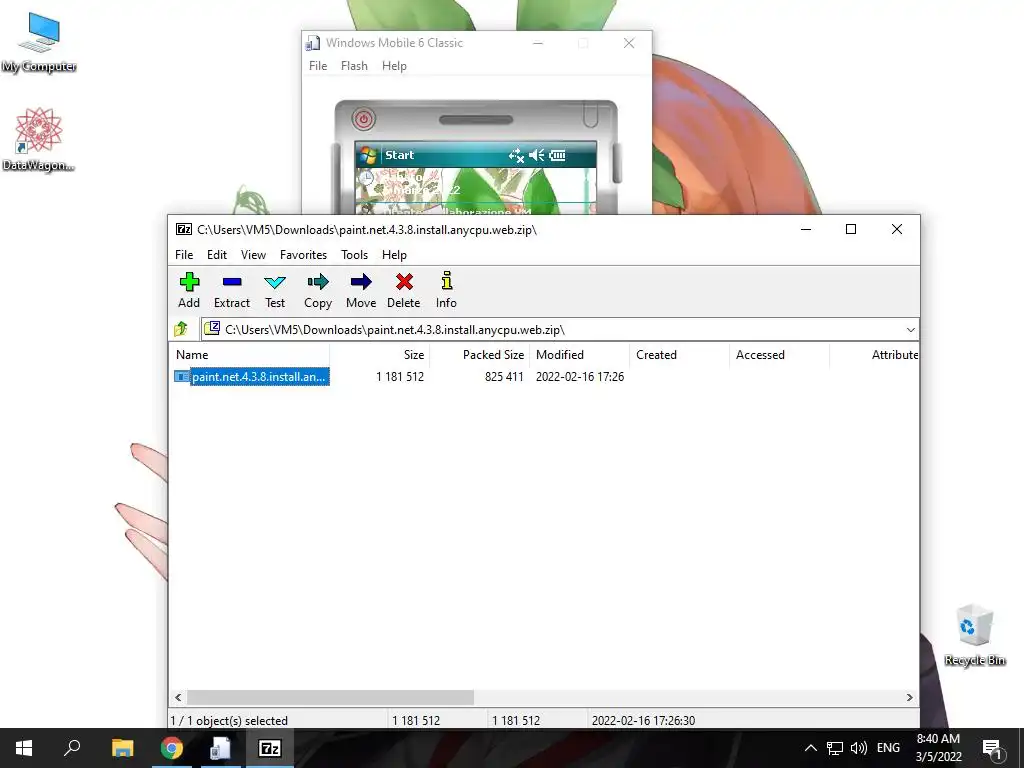The height and width of the screenshot is (768, 1024).
Task: Click the 825 411 packed size cell
Action: 504,377
